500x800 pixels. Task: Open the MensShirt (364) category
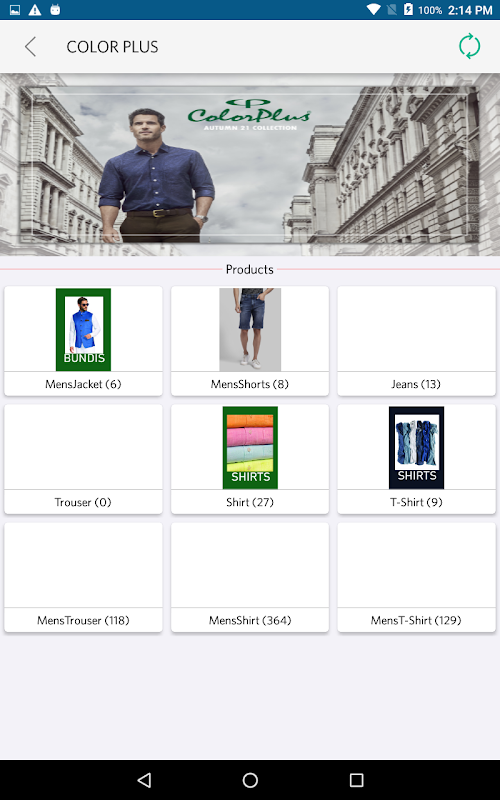[x=250, y=577]
